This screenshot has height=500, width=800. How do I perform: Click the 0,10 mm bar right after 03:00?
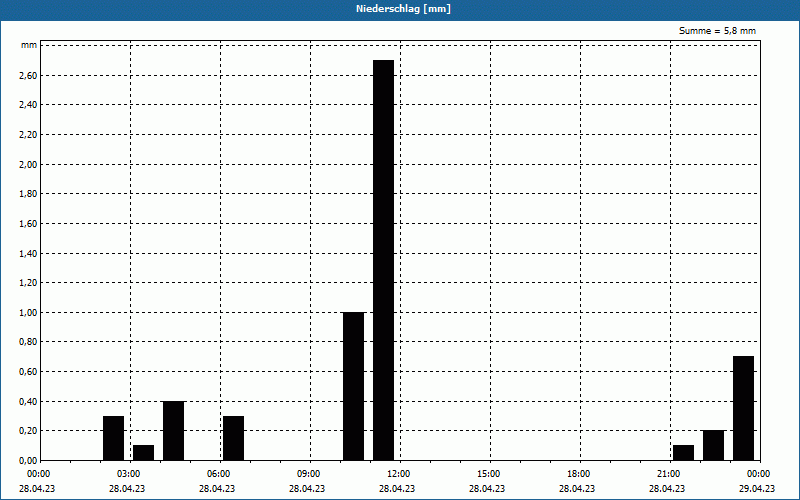click(x=143, y=453)
